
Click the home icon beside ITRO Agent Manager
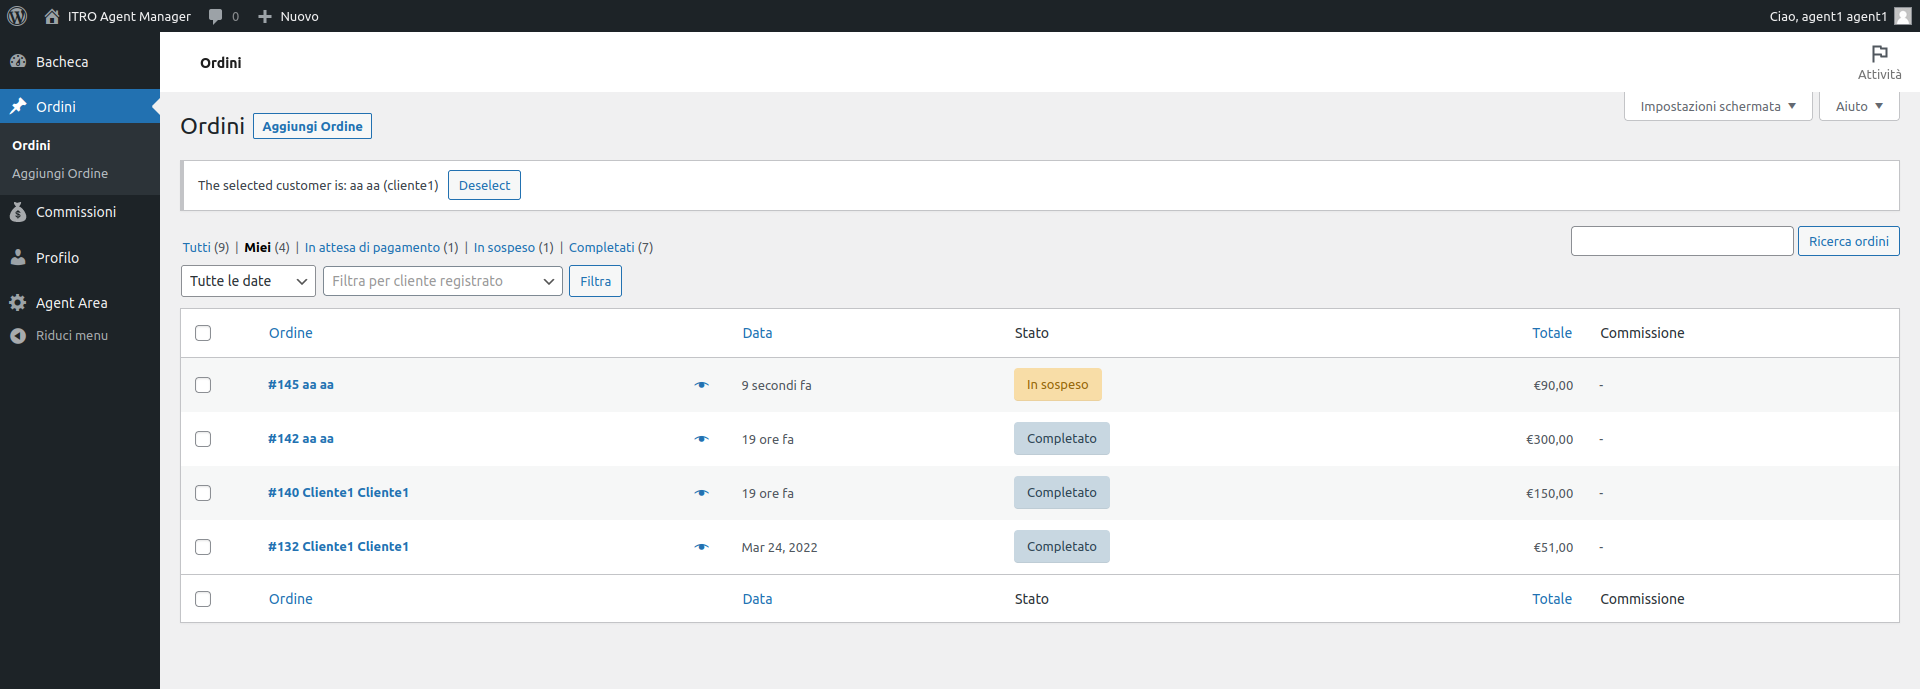tap(52, 16)
